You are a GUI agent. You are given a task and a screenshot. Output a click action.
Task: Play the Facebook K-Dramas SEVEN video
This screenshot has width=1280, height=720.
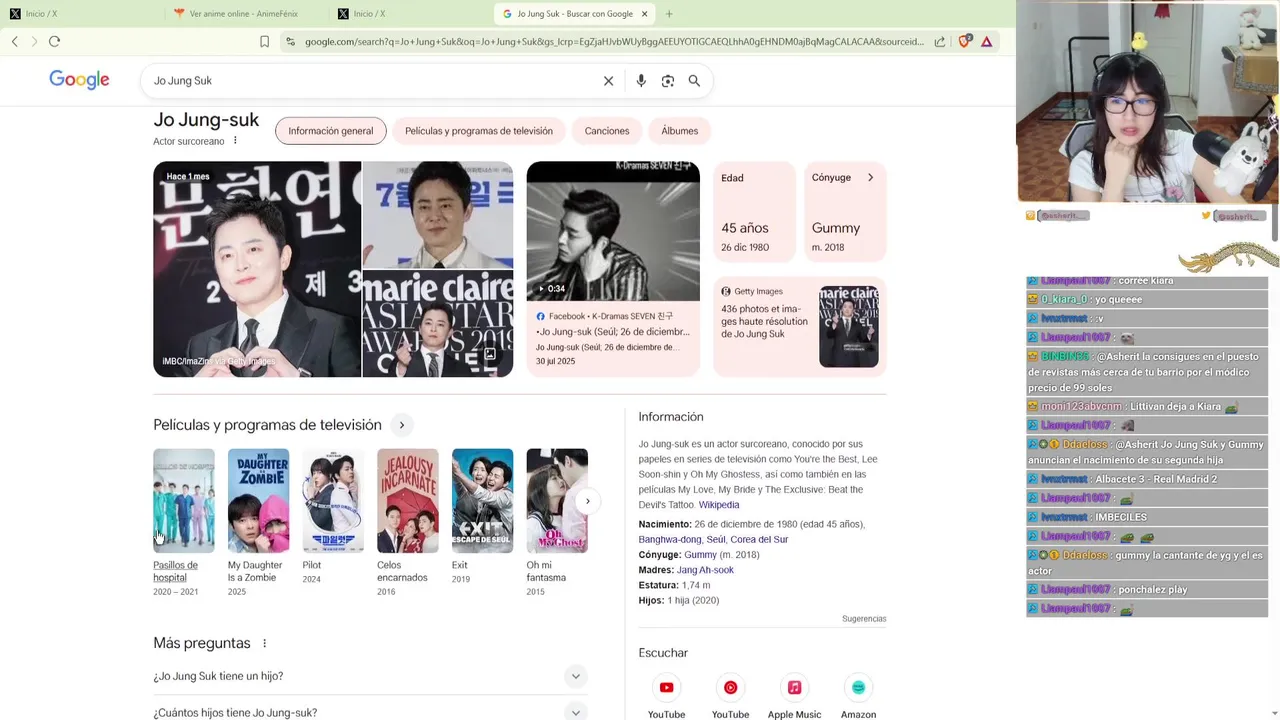click(x=613, y=231)
